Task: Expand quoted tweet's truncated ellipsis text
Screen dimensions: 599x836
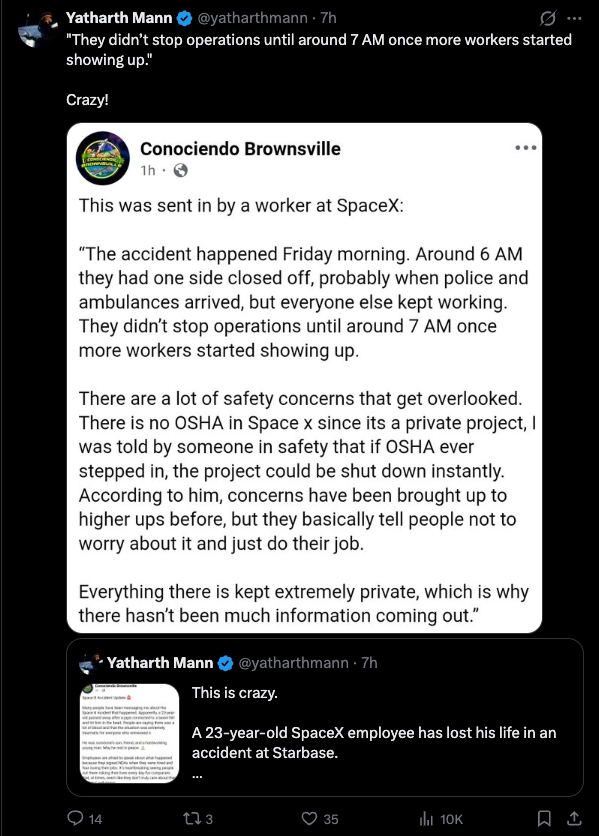Action: tap(197, 777)
